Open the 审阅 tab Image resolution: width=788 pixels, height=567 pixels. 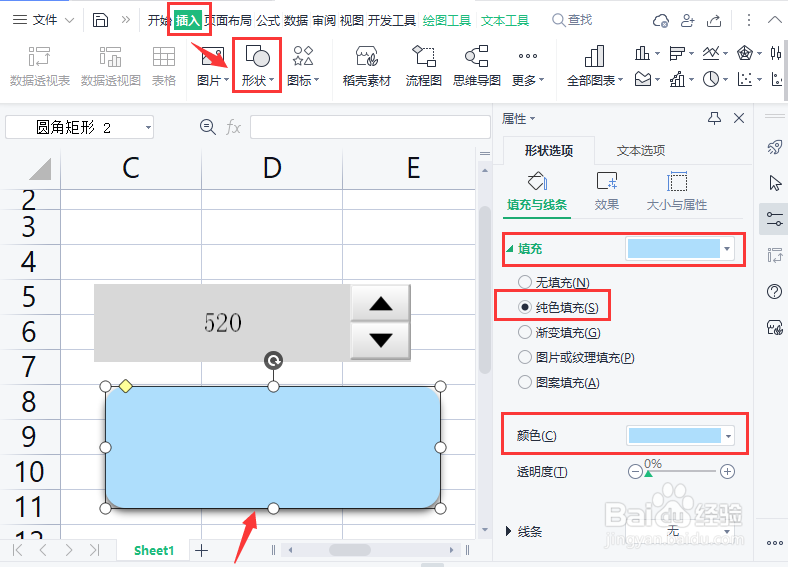pos(324,21)
